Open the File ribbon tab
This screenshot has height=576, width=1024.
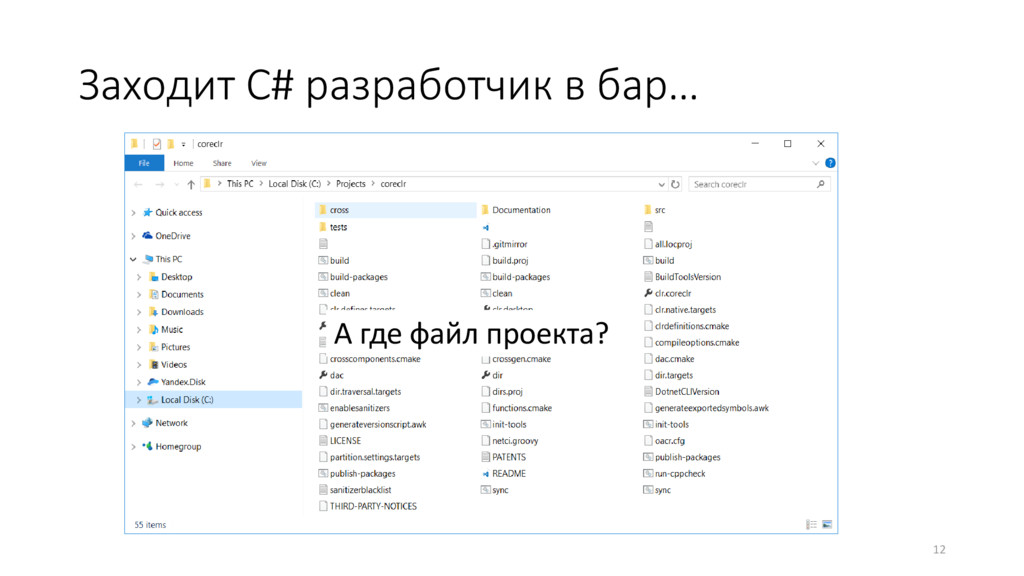click(x=144, y=163)
